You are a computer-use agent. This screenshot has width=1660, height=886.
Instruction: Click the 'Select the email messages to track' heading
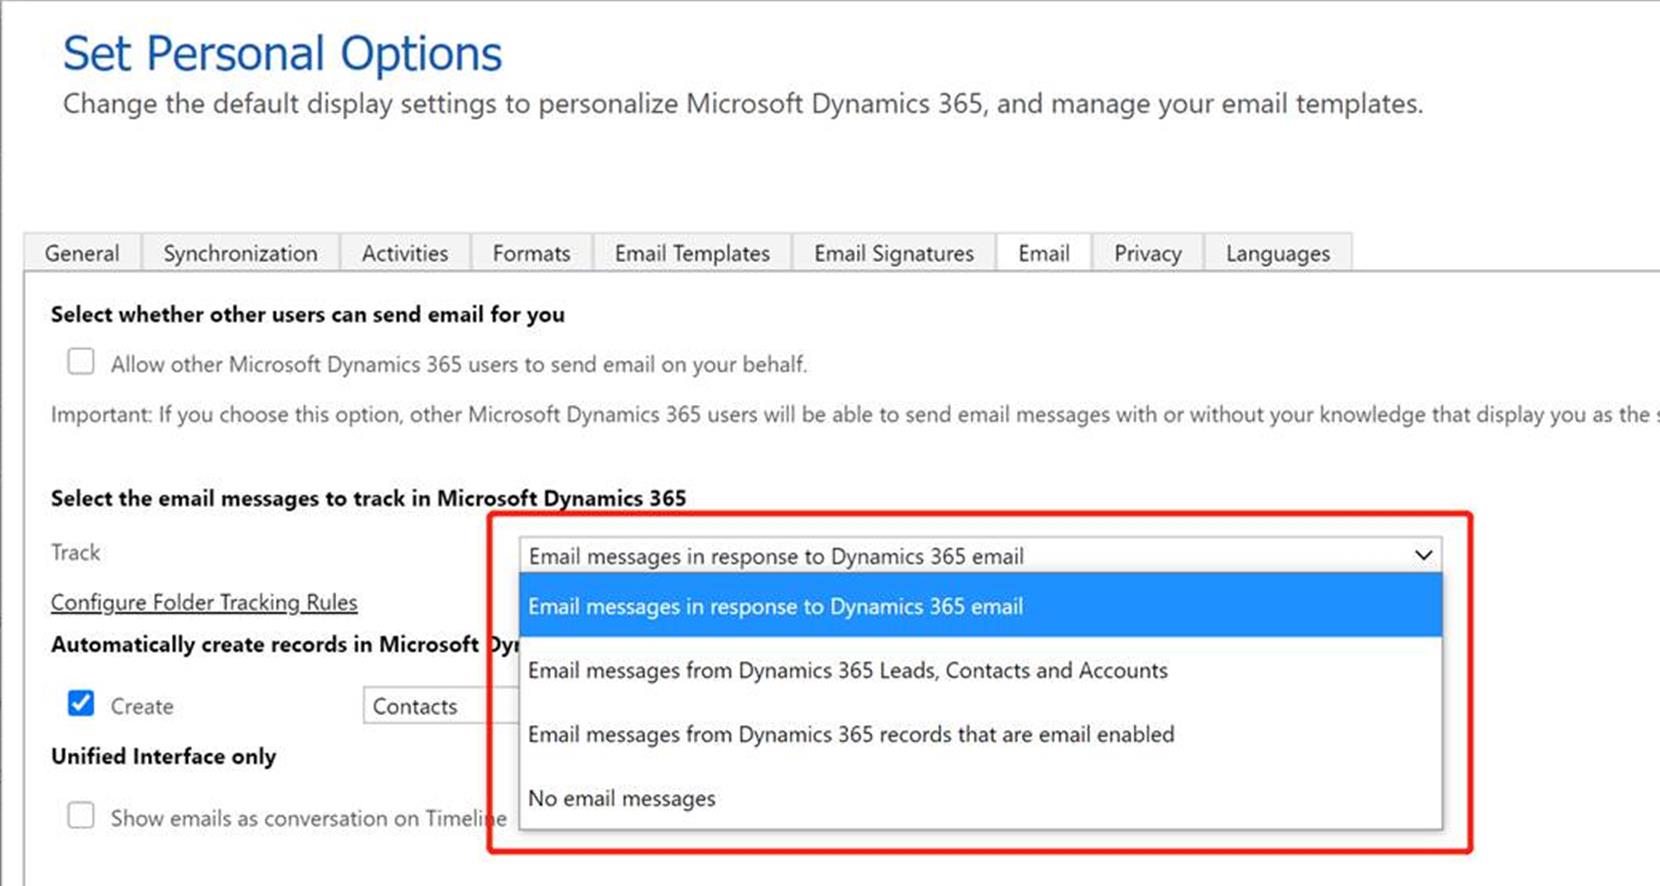tap(369, 498)
